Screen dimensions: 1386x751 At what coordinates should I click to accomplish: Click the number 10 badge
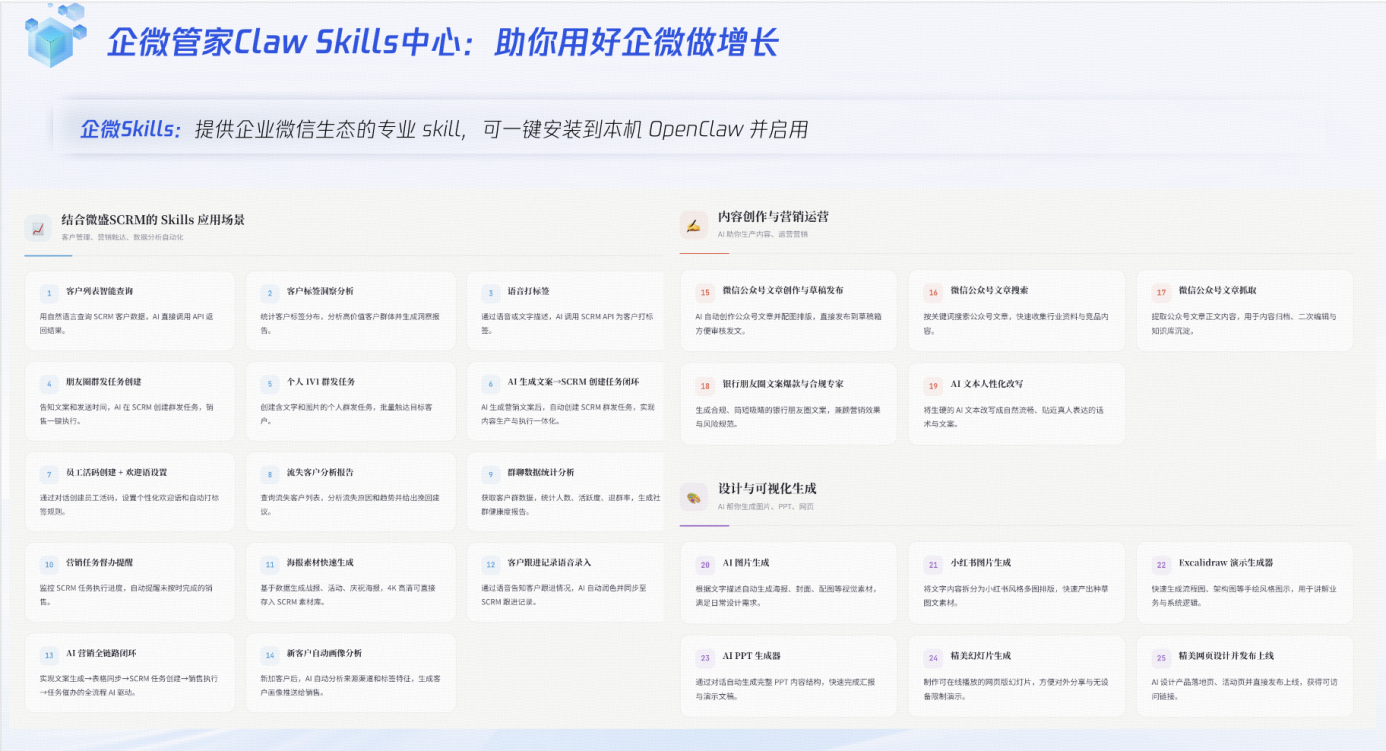48,564
